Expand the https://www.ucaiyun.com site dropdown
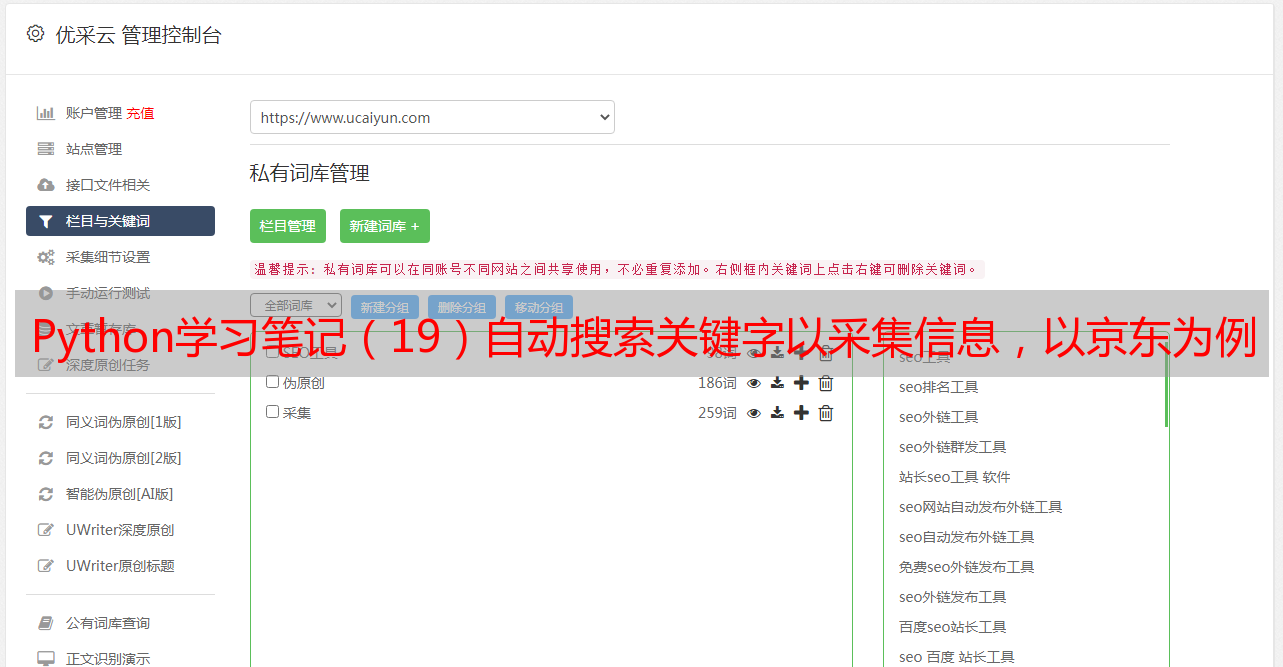The image size is (1283, 667). (x=432, y=117)
